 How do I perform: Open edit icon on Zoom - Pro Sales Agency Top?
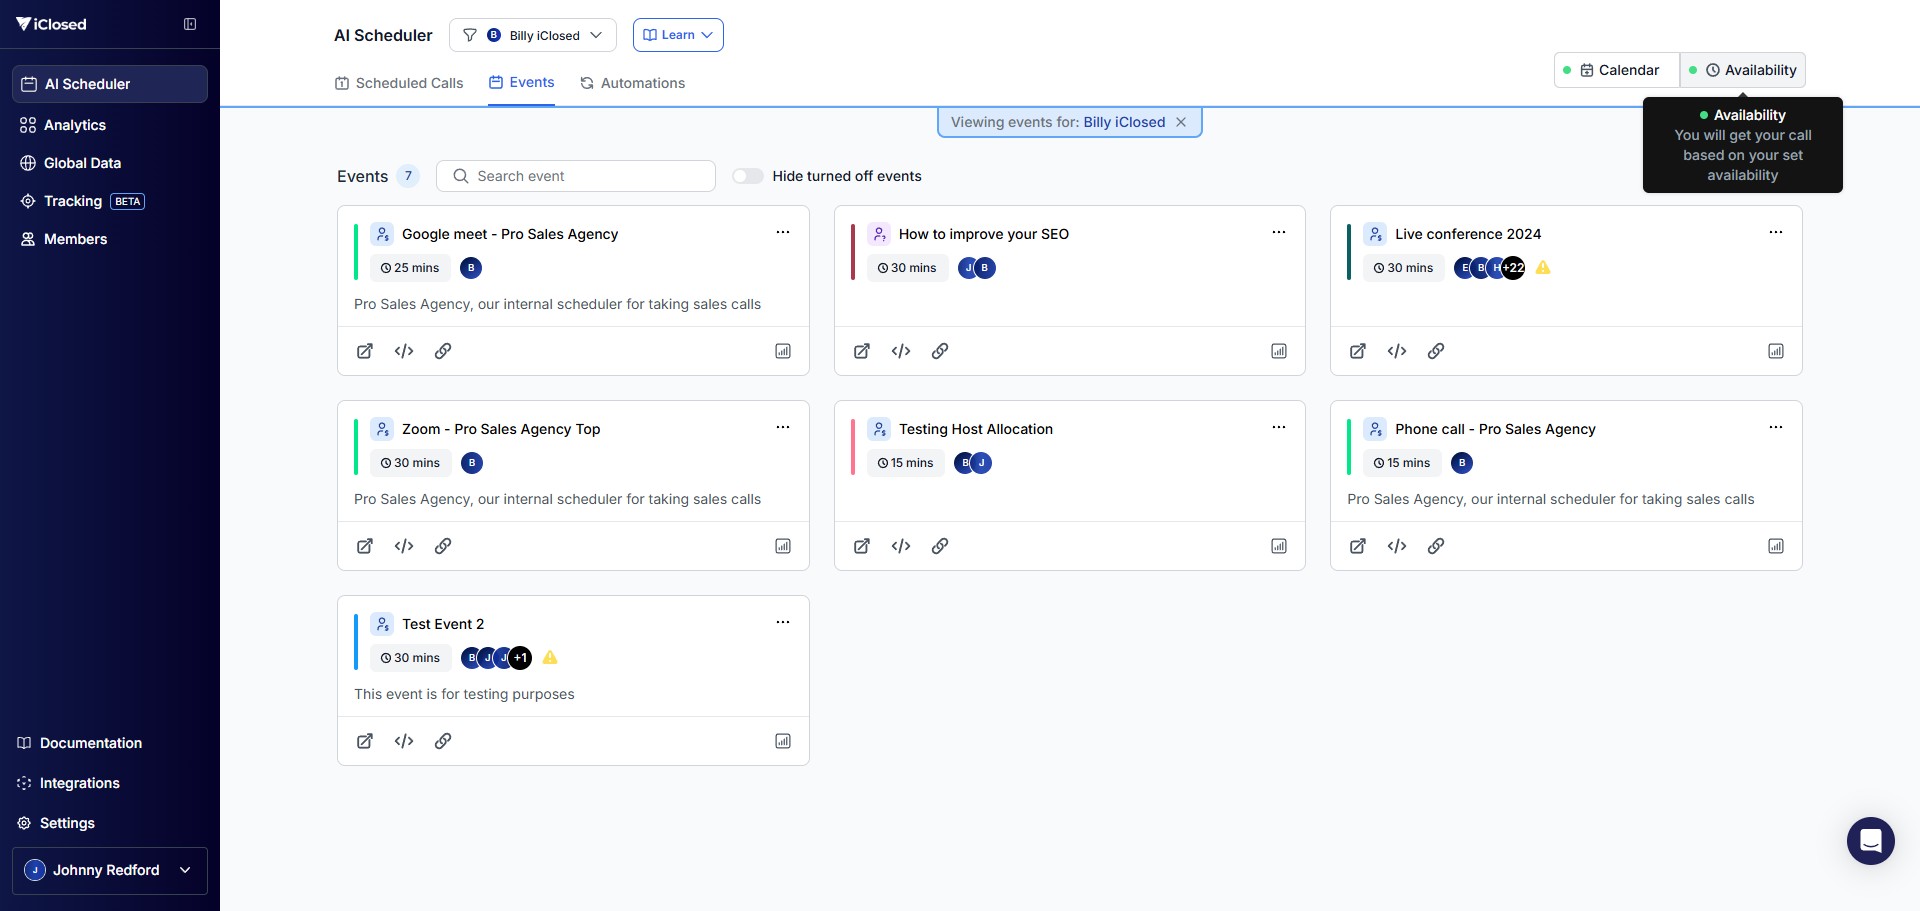coord(365,546)
